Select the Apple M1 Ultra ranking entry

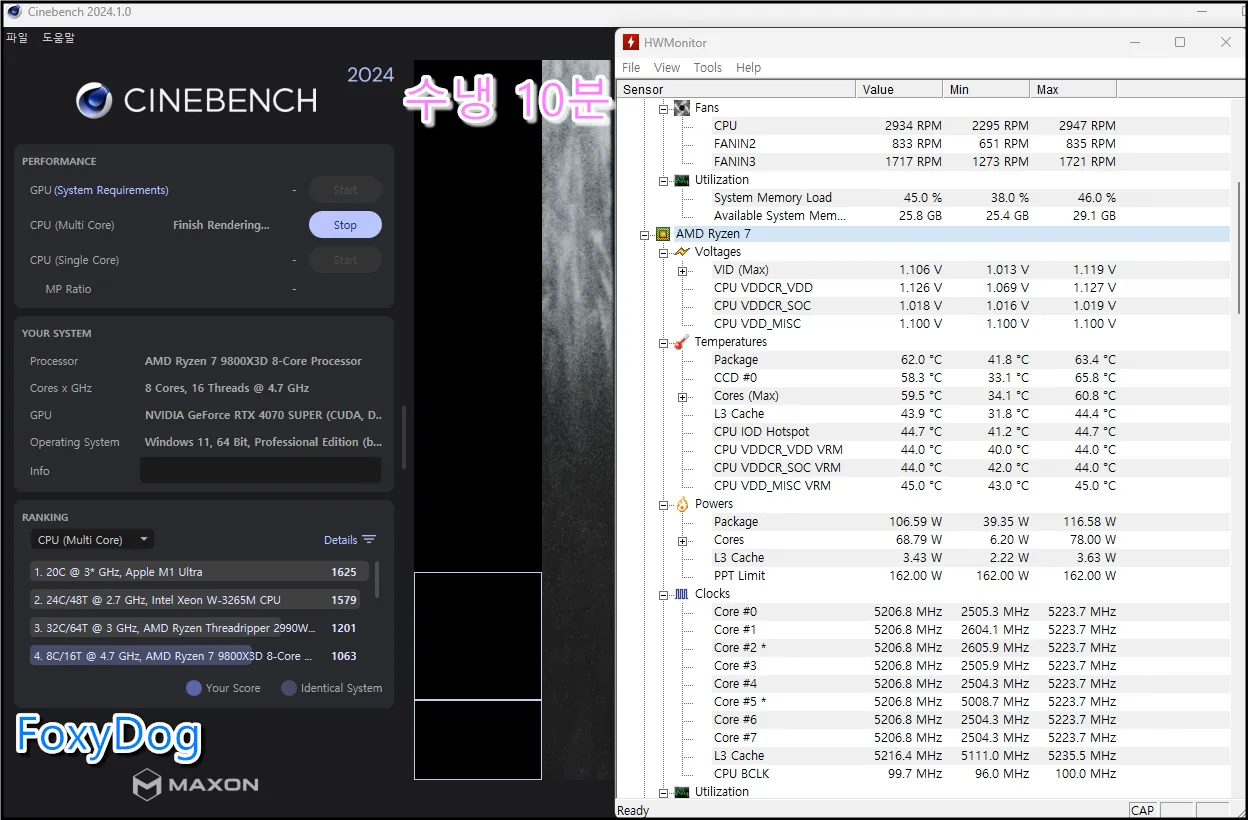(199, 572)
